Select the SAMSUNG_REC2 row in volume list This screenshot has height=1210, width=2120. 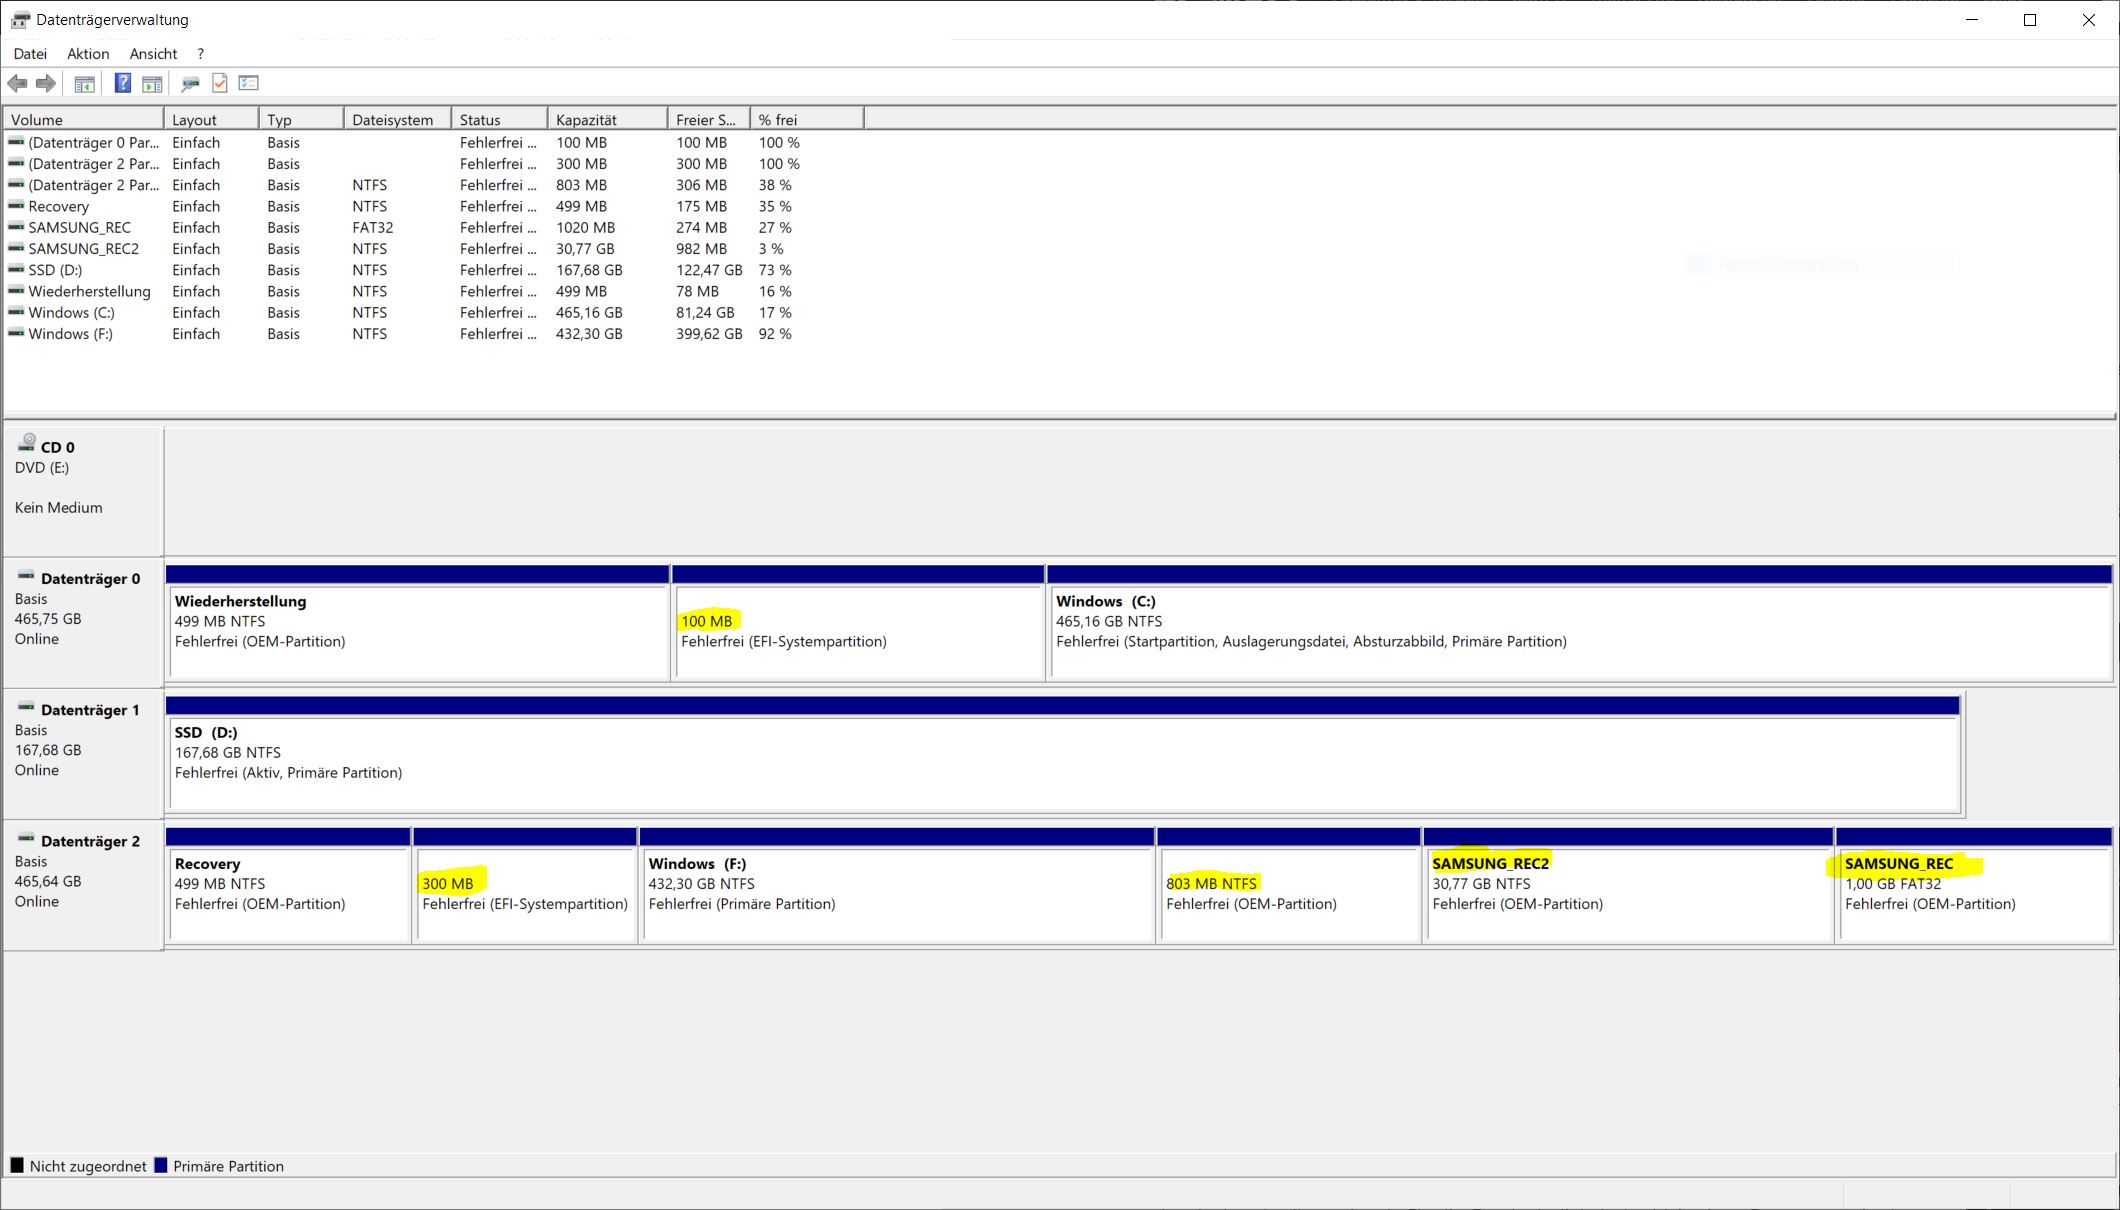pos(83,249)
